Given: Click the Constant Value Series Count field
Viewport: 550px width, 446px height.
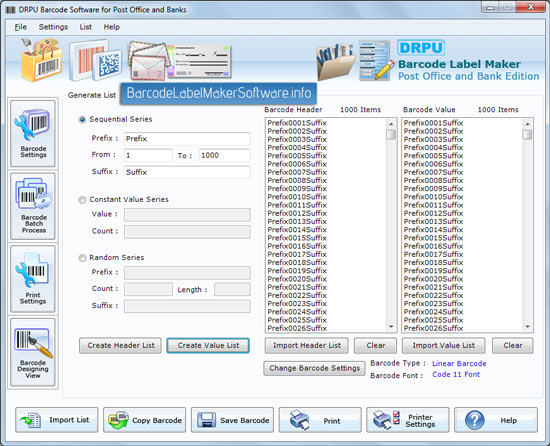Looking at the screenshot, I should click(187, 232).
